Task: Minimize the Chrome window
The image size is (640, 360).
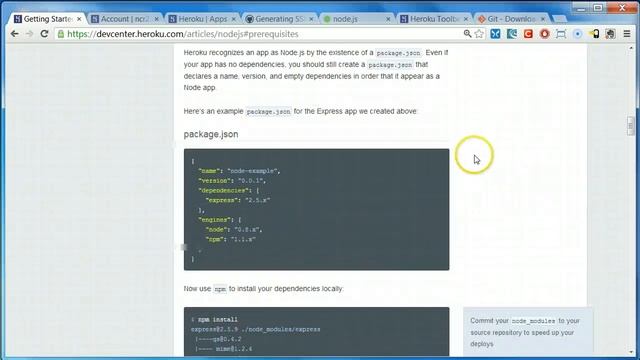Action: click(x=581, y=8)
